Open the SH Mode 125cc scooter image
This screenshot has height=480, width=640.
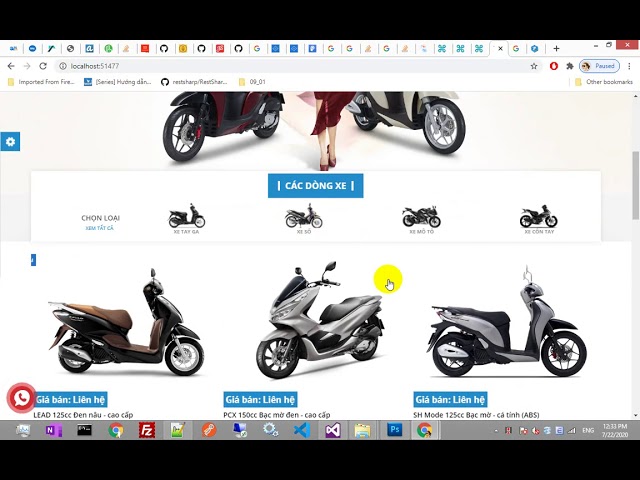tap(506, 321)
